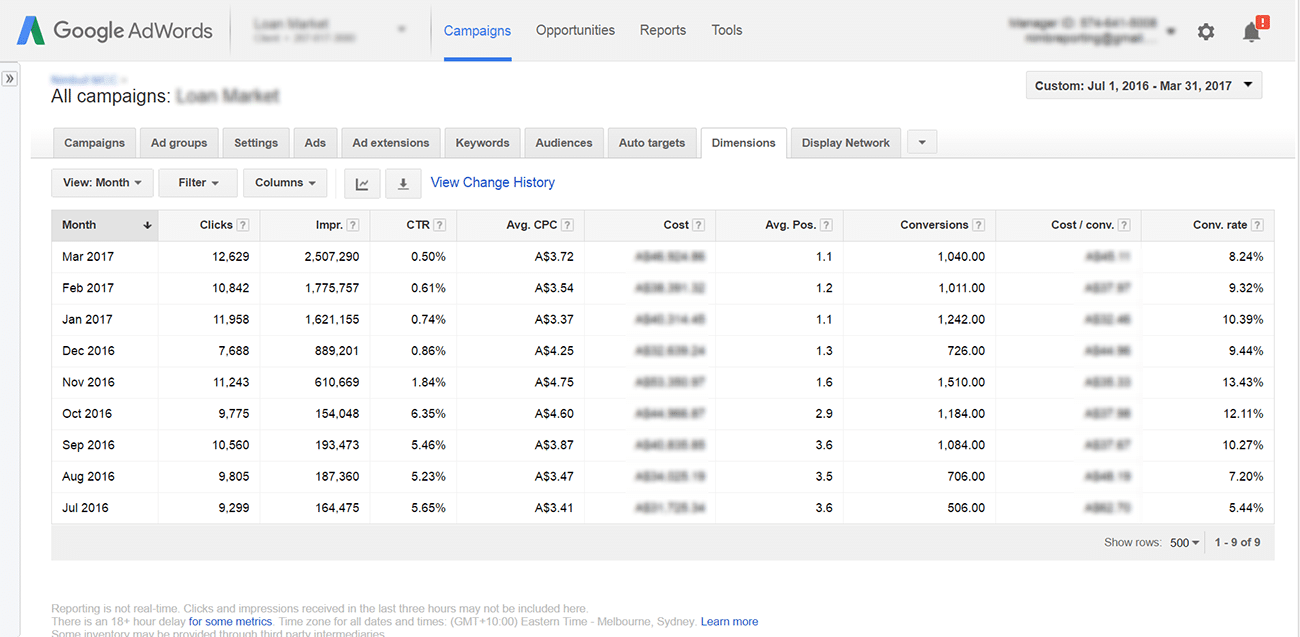
Task: Switch to the Ad extensions tab
Action: pos(391,143)
